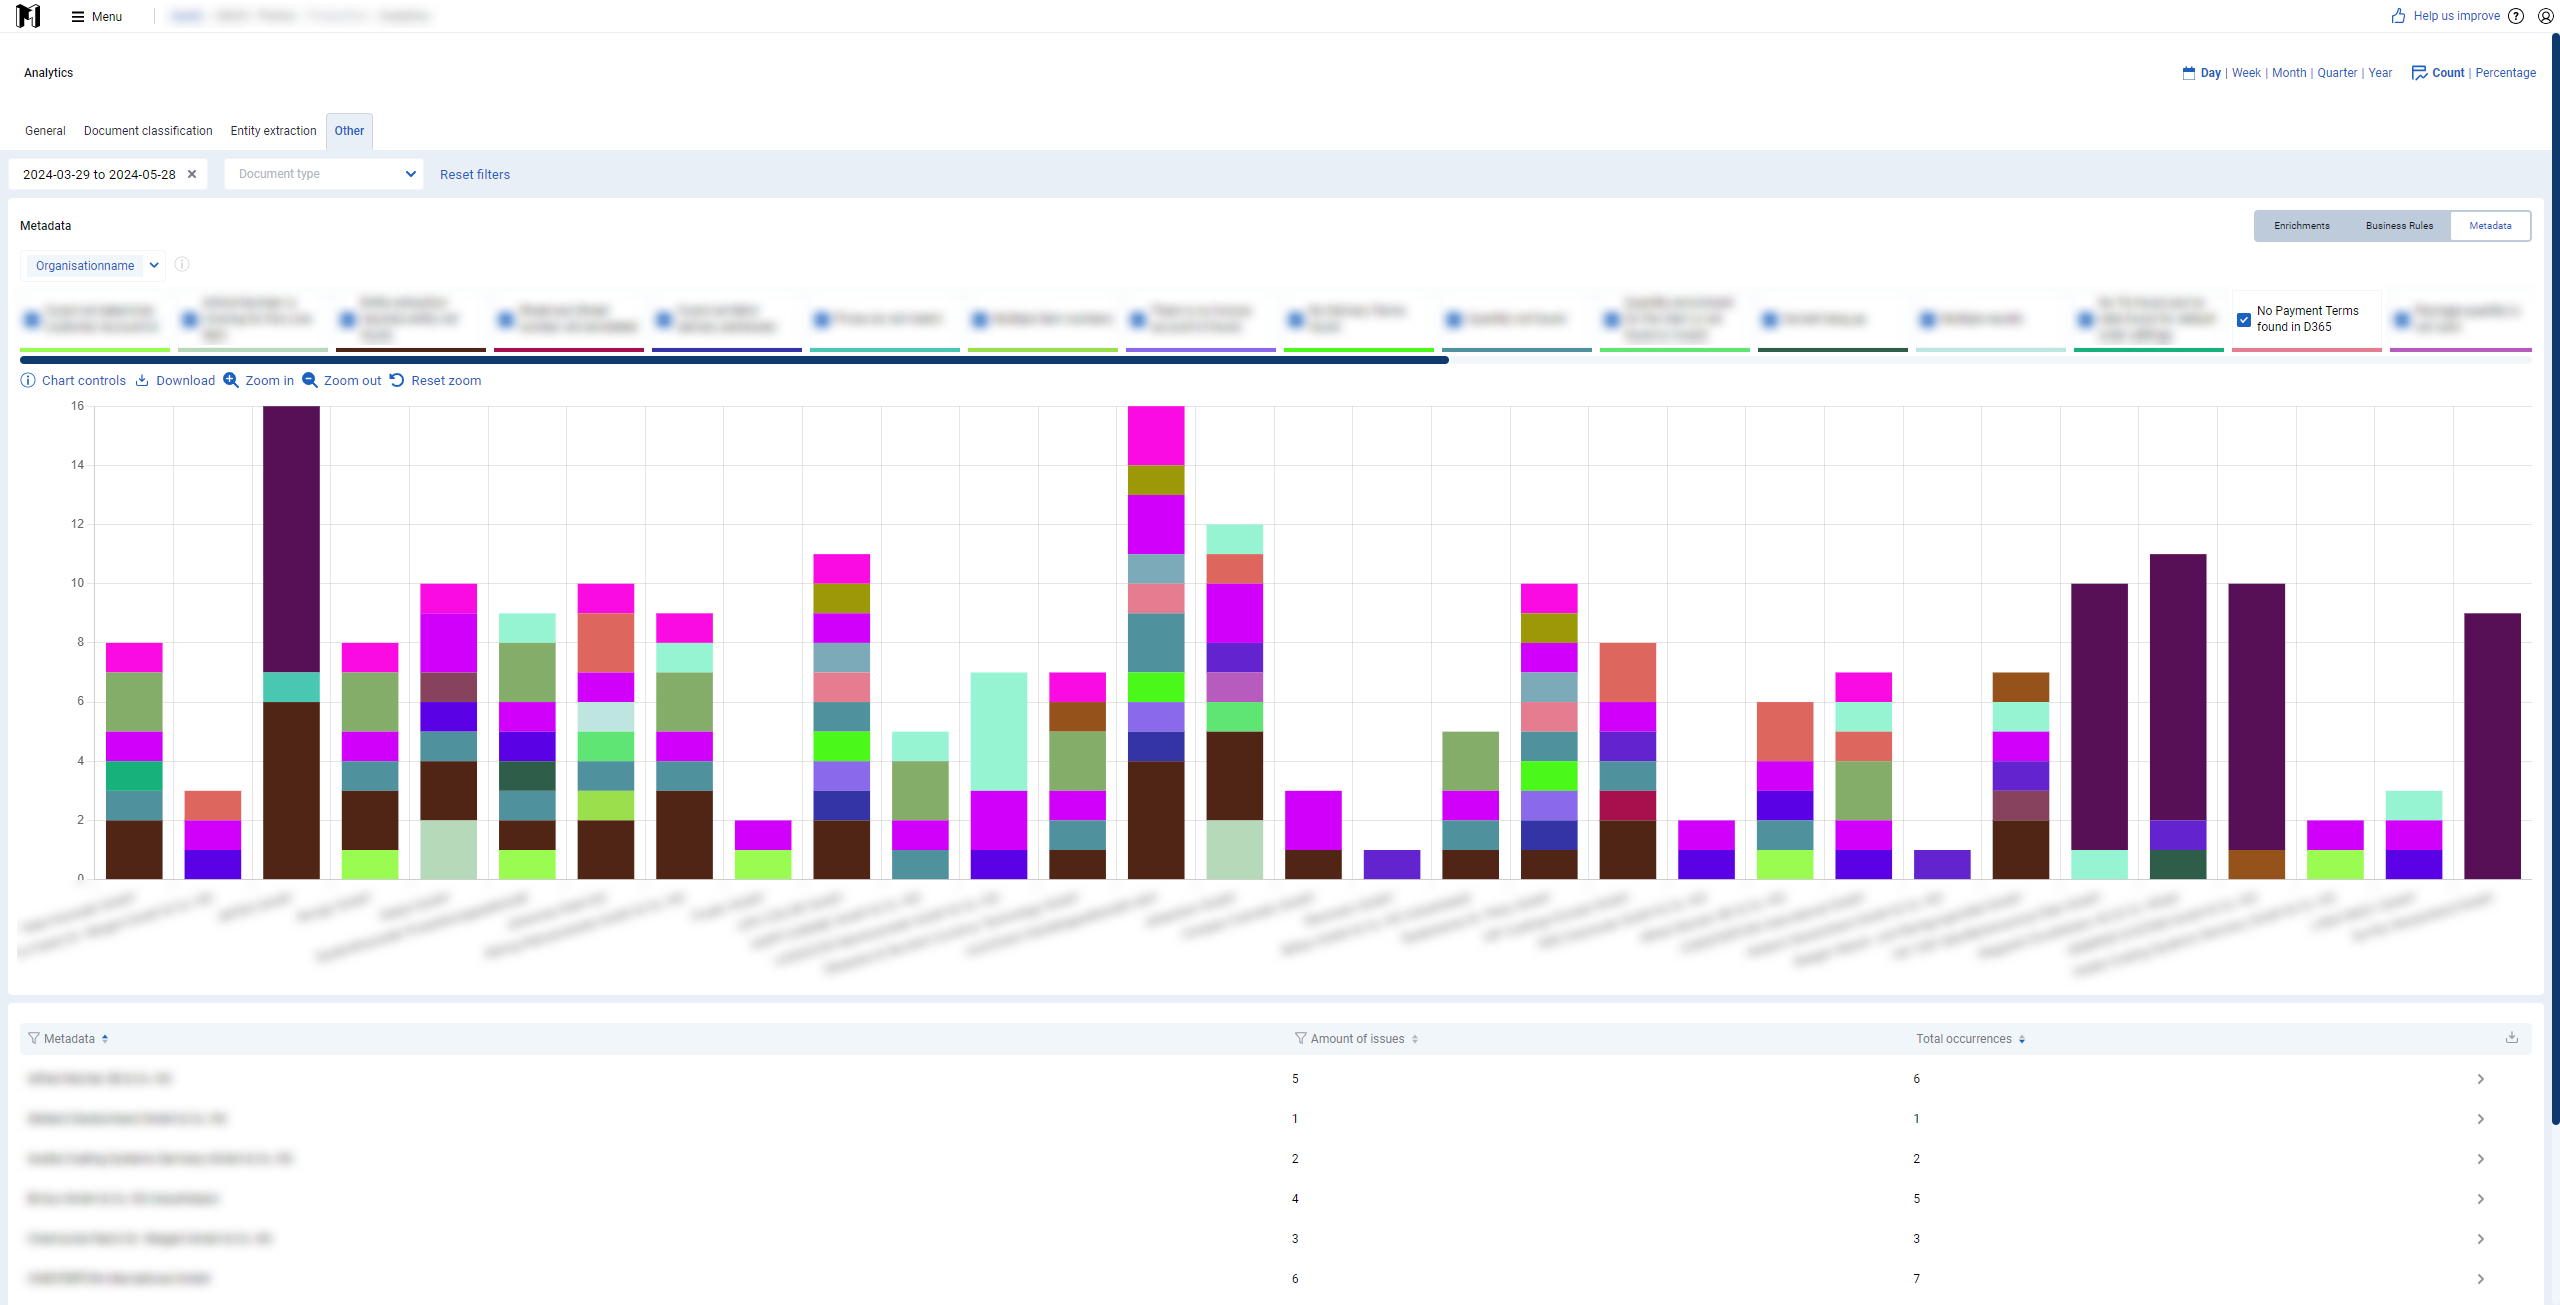Click the legend horizontal scrollbar
The width and height of the screenshot is (2560, 1305).
pyautogui.click(x=734, y=360)
